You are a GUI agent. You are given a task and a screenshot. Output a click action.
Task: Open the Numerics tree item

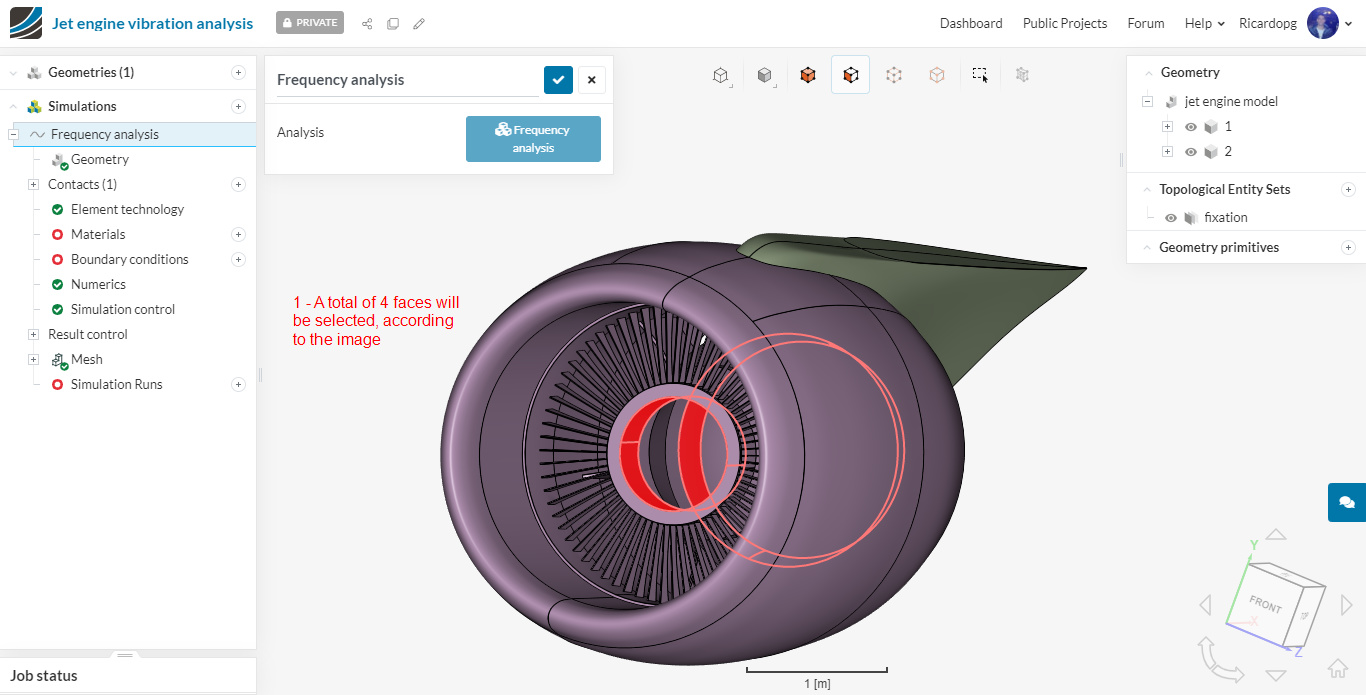point(98,284)
